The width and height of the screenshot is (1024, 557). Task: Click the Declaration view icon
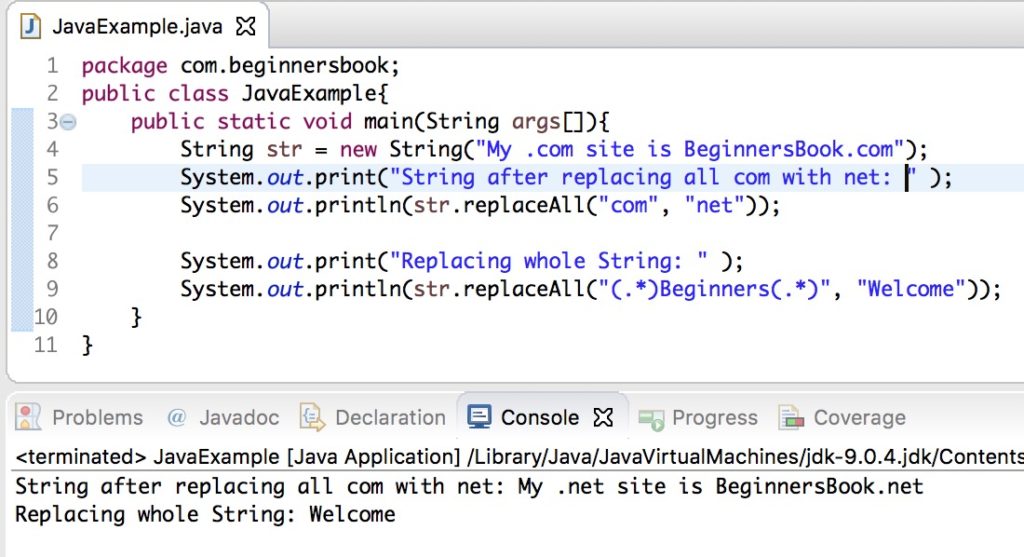coord(312,417)
